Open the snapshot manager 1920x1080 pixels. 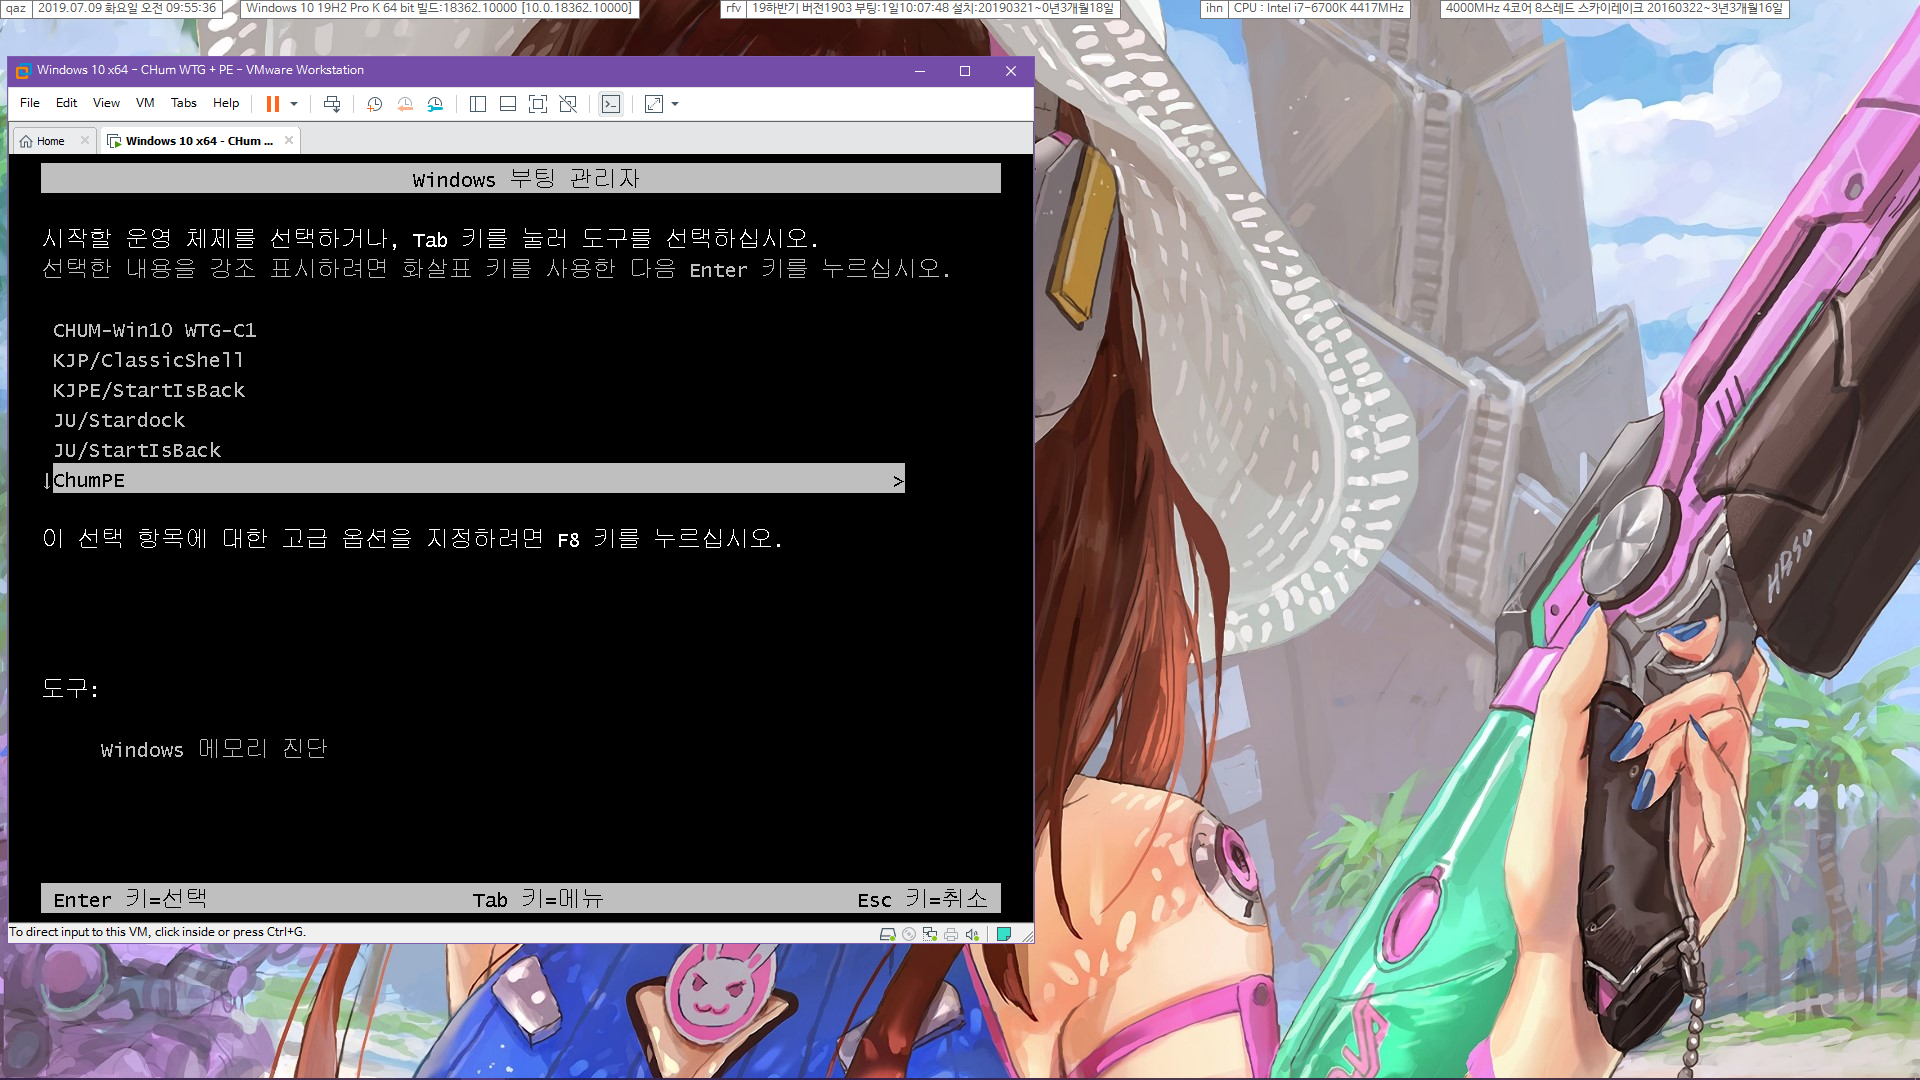click(x=435, y=104)
